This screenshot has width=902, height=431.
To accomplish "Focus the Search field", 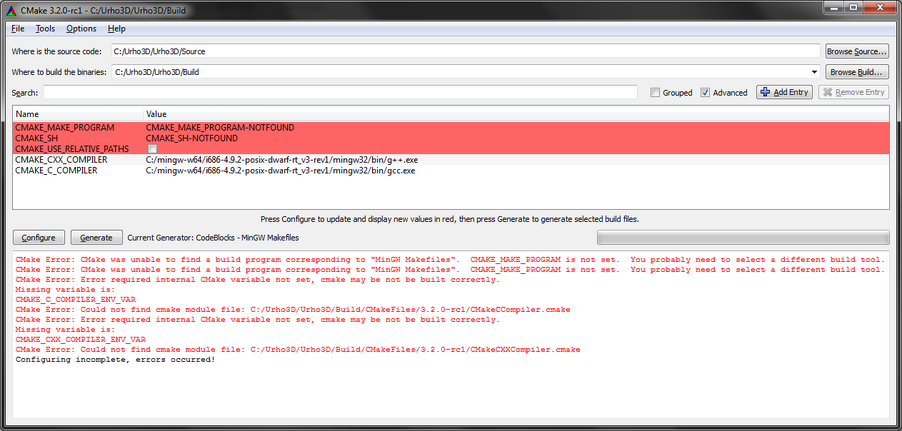I will point(340,92).
